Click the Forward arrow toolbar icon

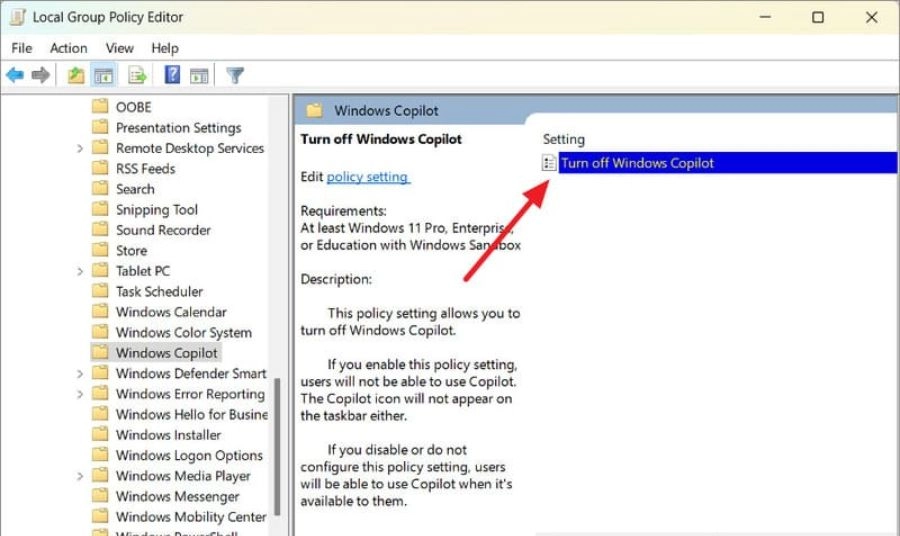(x=40, y=75)
